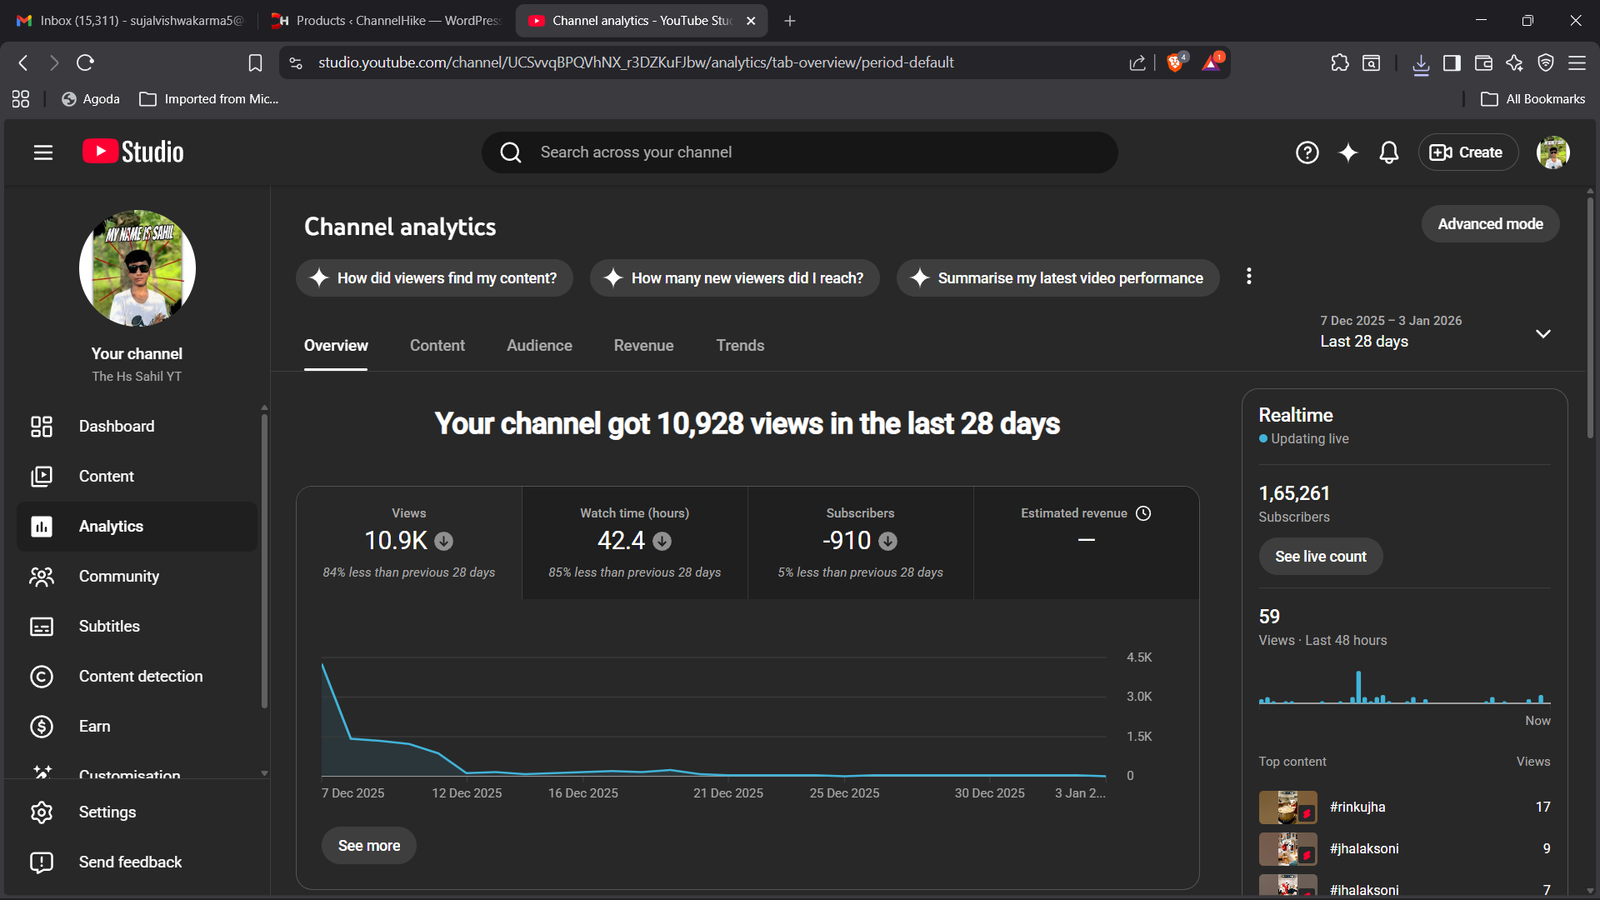This screenshot has width=1600, height=900.
Task: Click the estimated revenue clock icon
Action: (x=1144, y=513)
